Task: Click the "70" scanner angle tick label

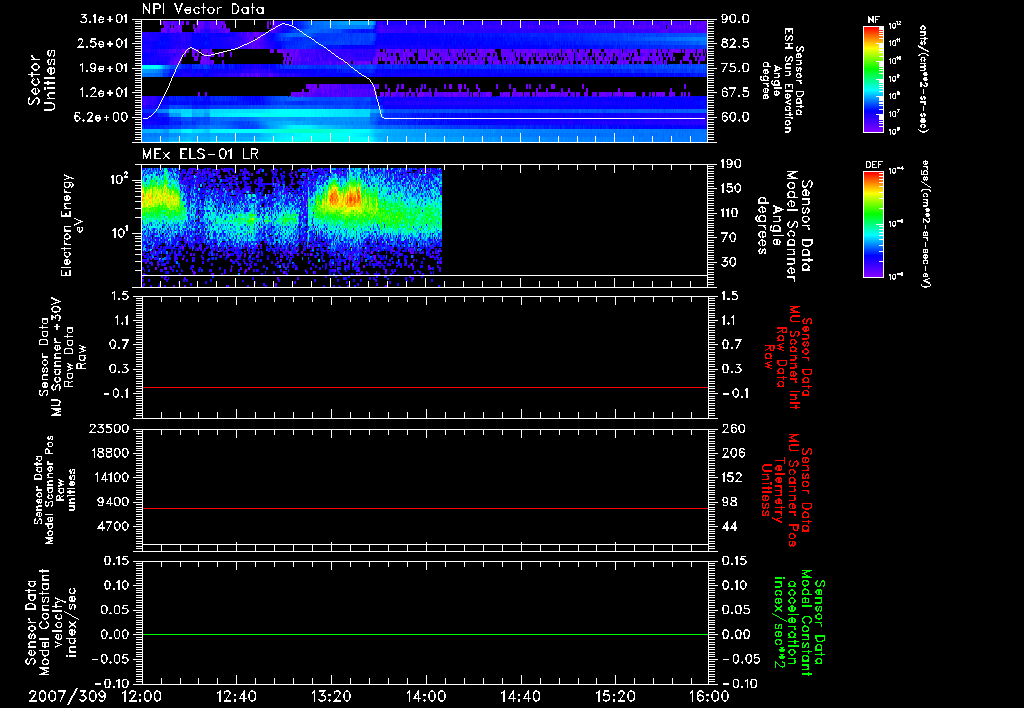Action: coord(729,238)
